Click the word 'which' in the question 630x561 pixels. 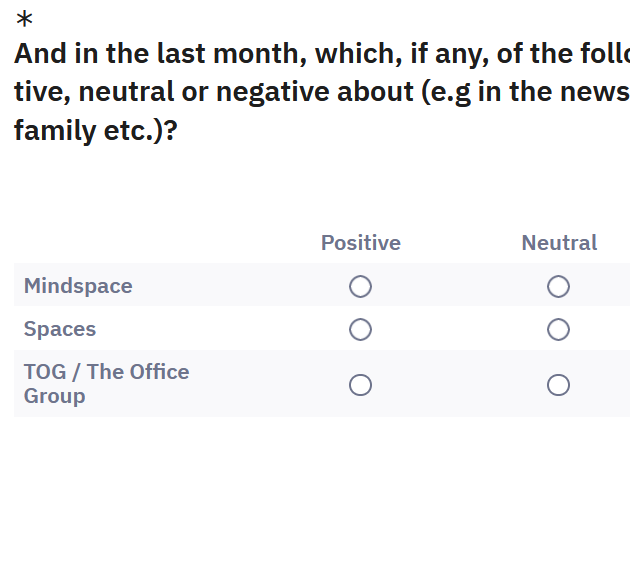[358, 54]
